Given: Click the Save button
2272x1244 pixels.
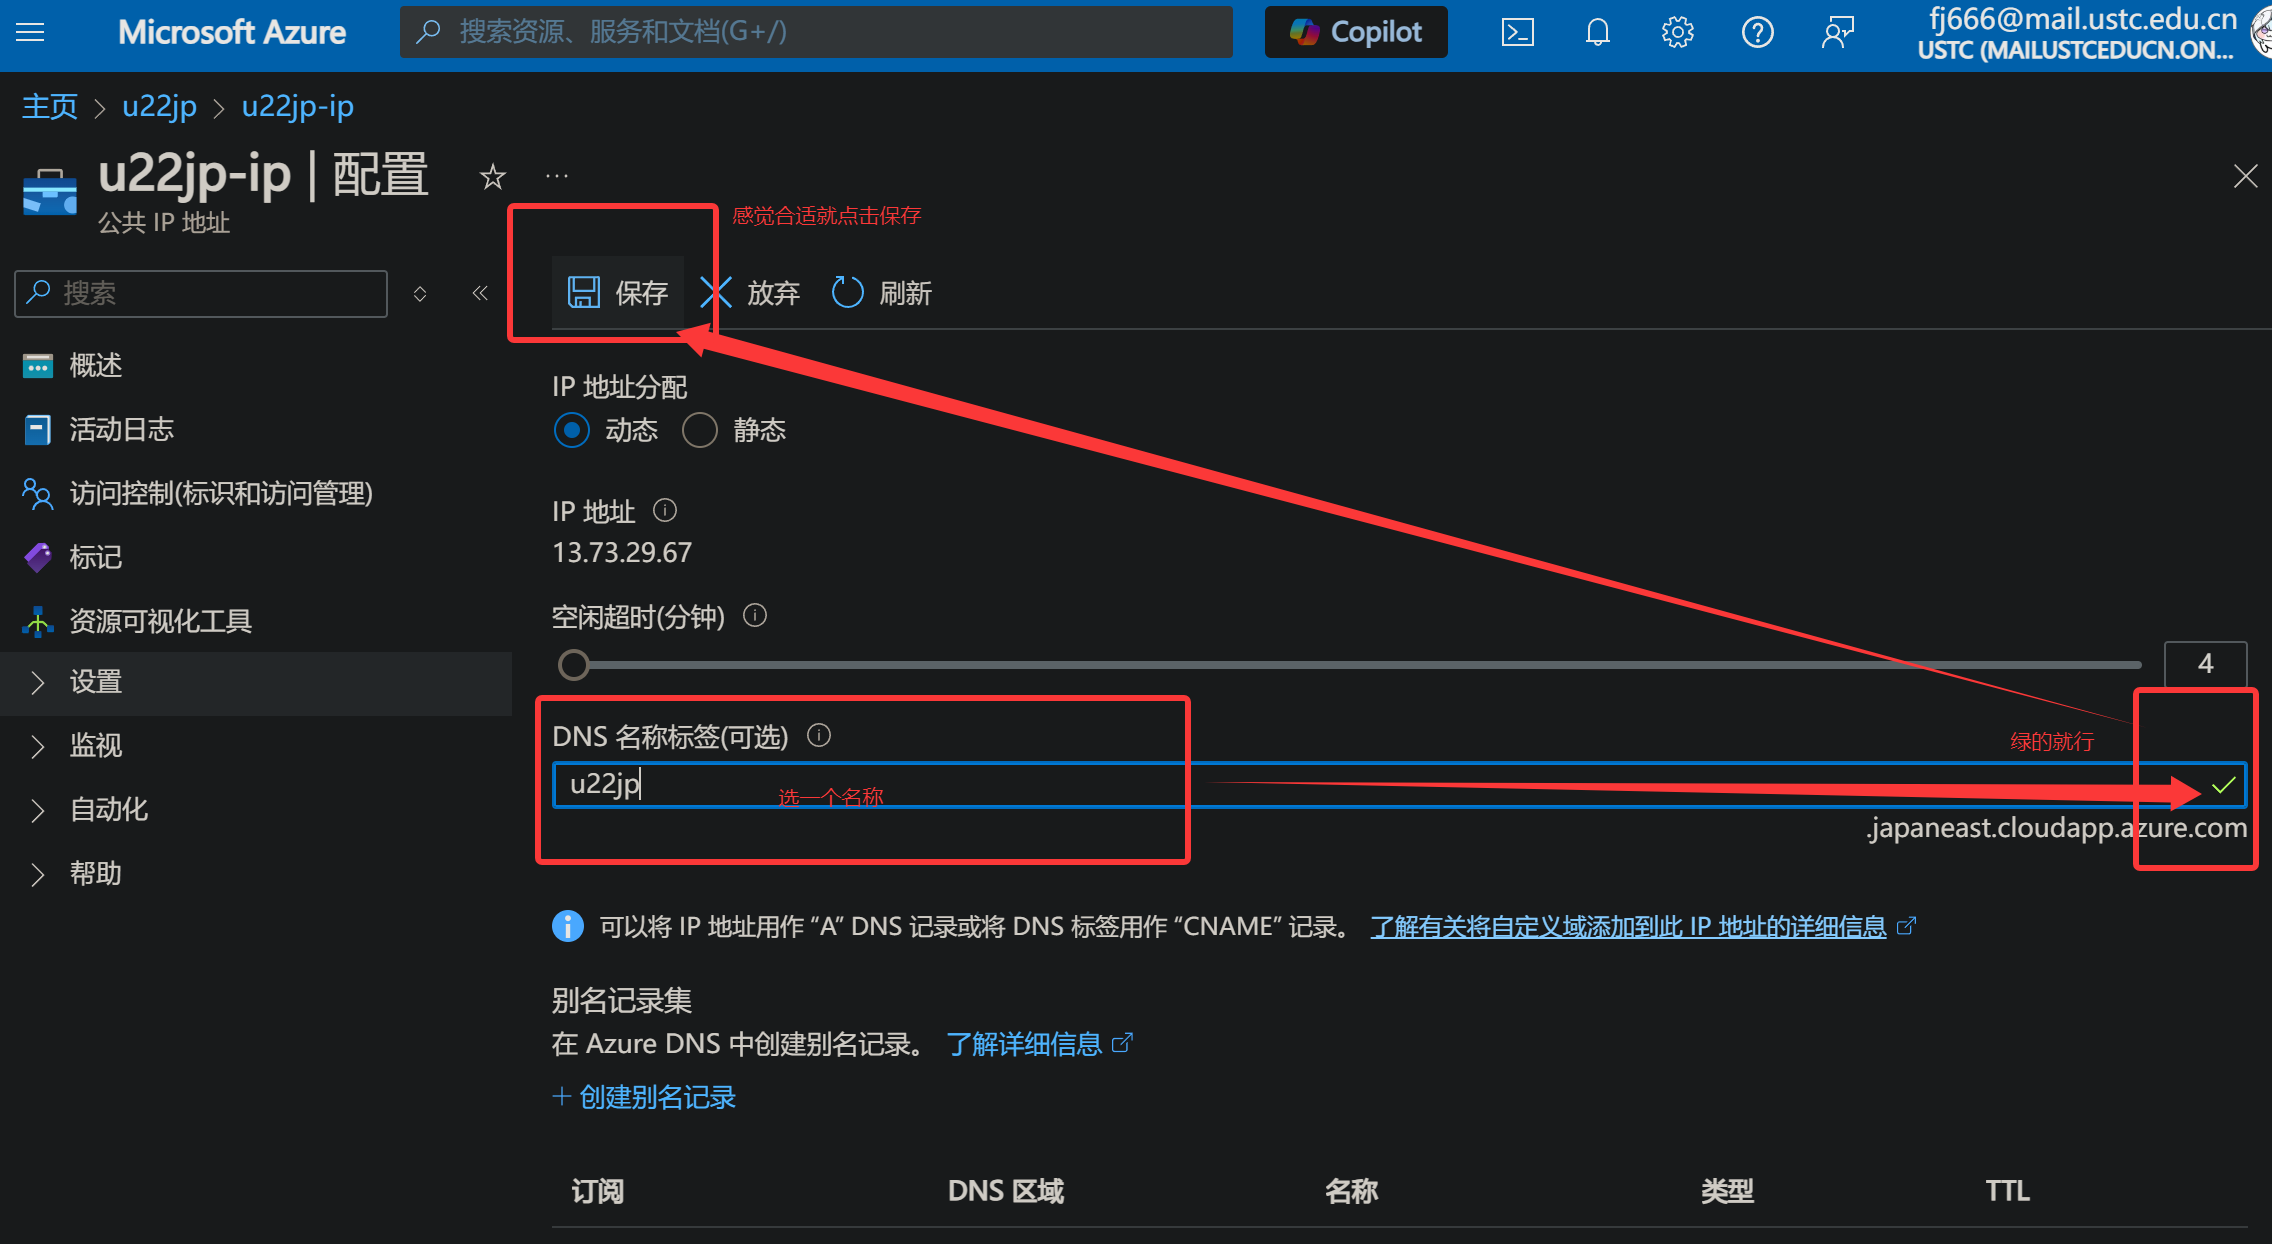Looking at the screenshot, I should coord(618,293).
